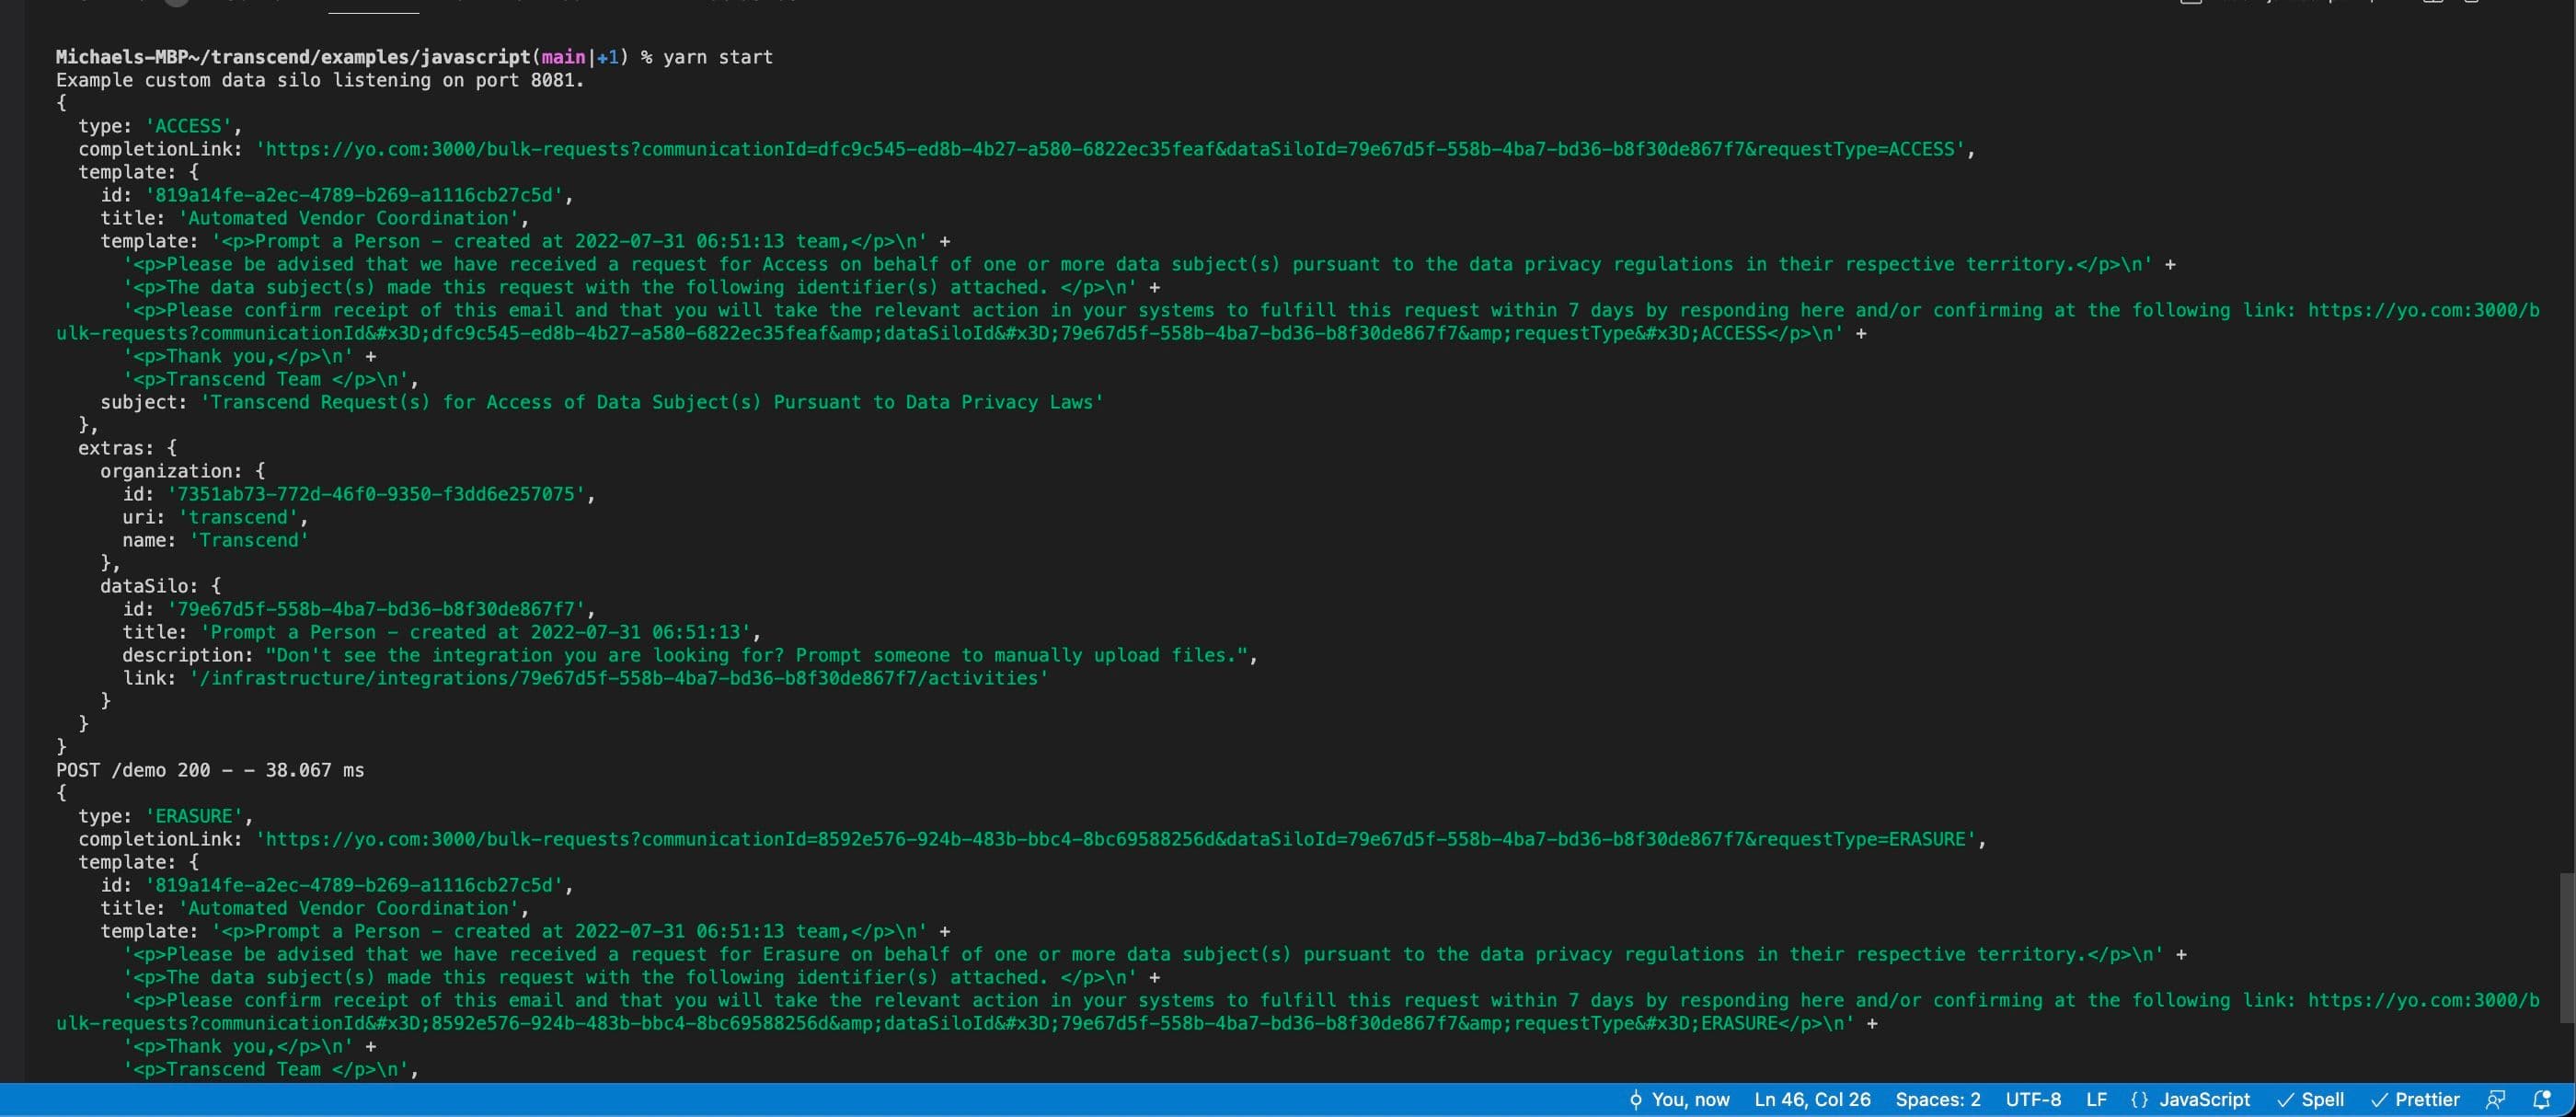Toggle the Prettier formatter status item
Viewport: 2576px width, 1117px height.
pyautogui.click(x=2414, y=1099)
